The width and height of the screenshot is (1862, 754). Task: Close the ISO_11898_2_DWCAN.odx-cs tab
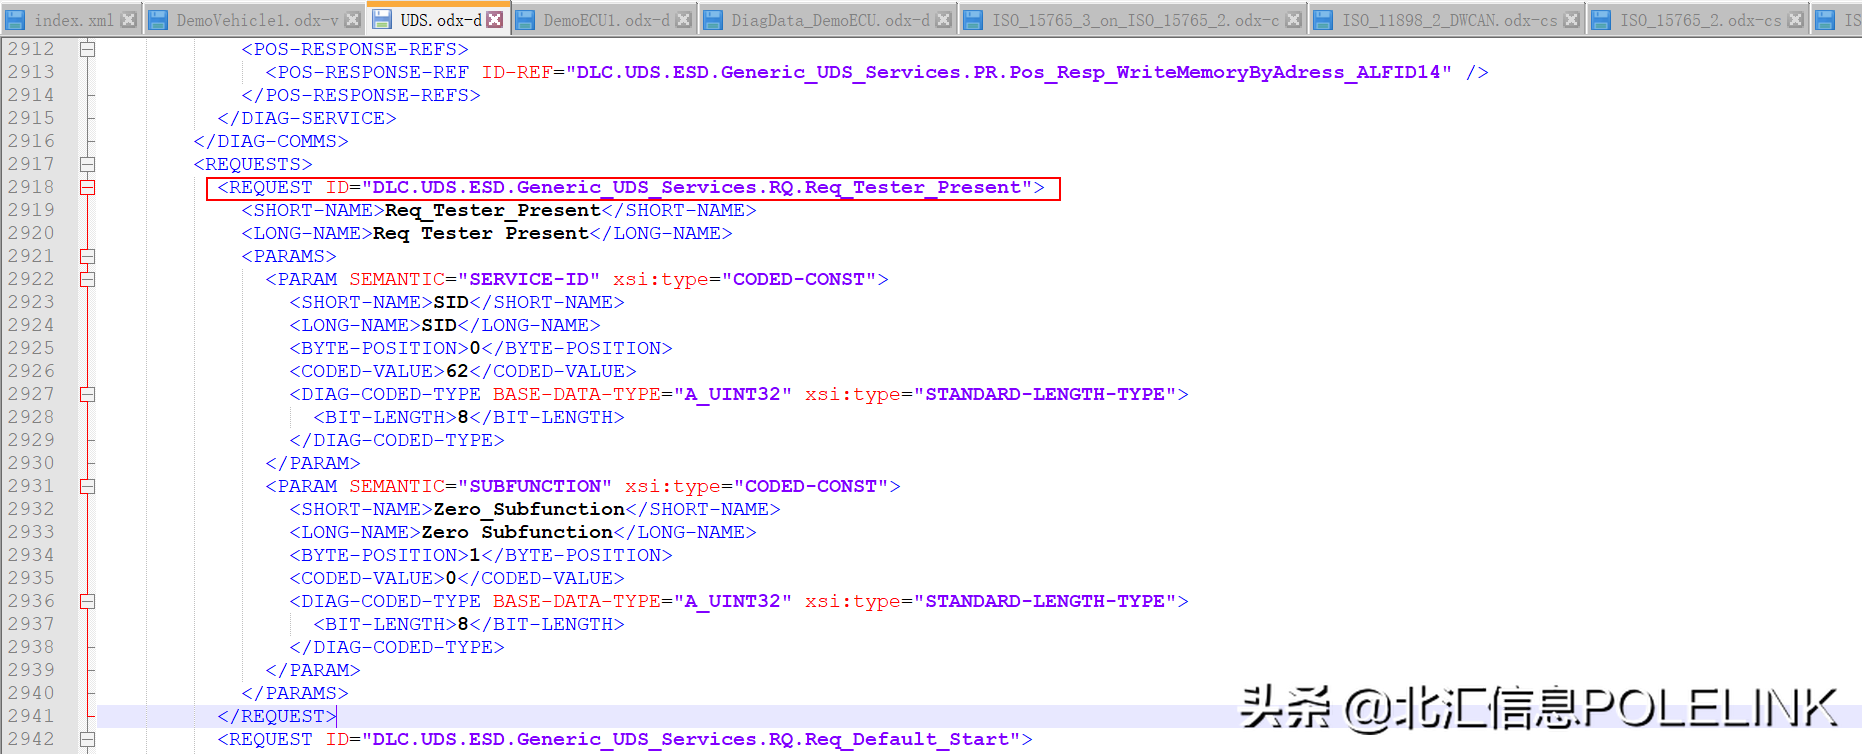[x=1571, y=20]
